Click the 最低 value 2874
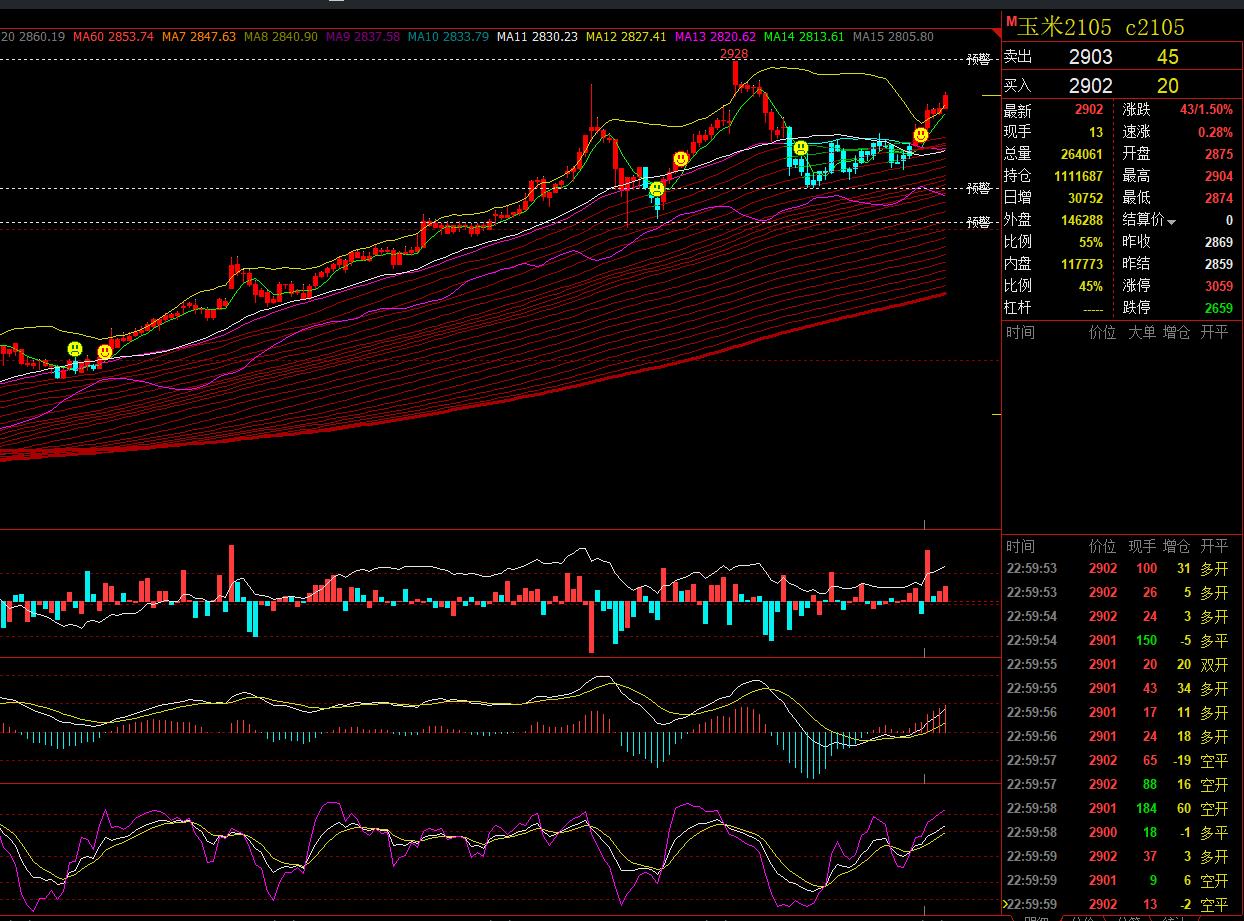The width and height of the screenshot is (1244, 921). click(x=1218, y=198)
